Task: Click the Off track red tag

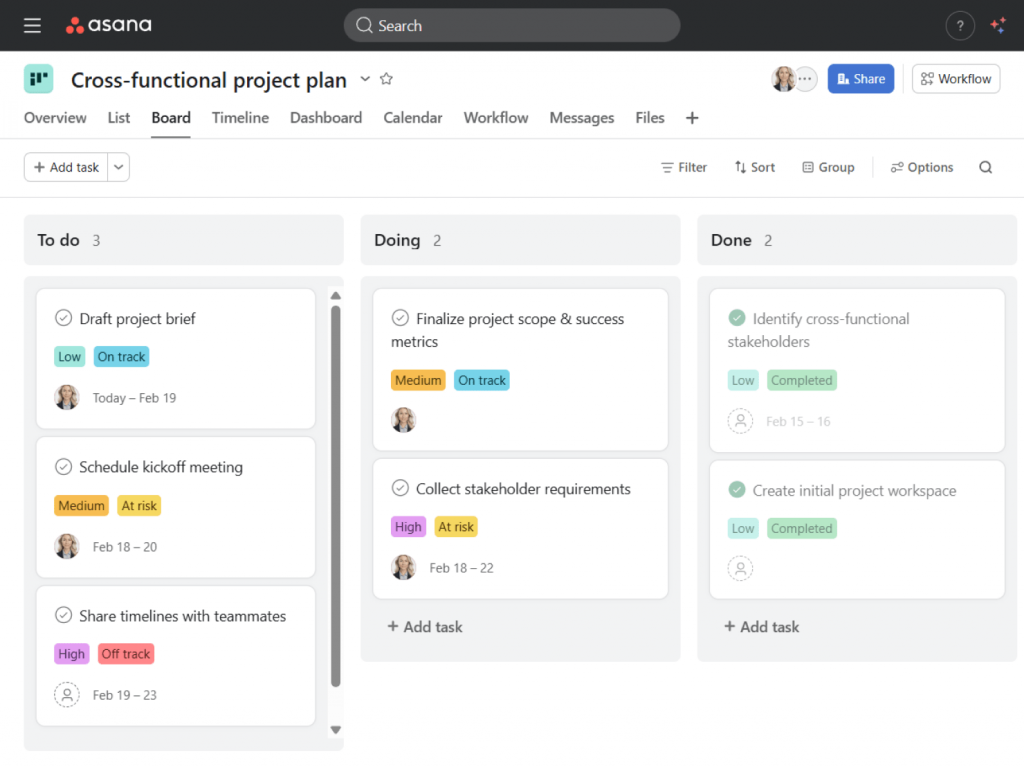Action: click(x=126, y=654)
